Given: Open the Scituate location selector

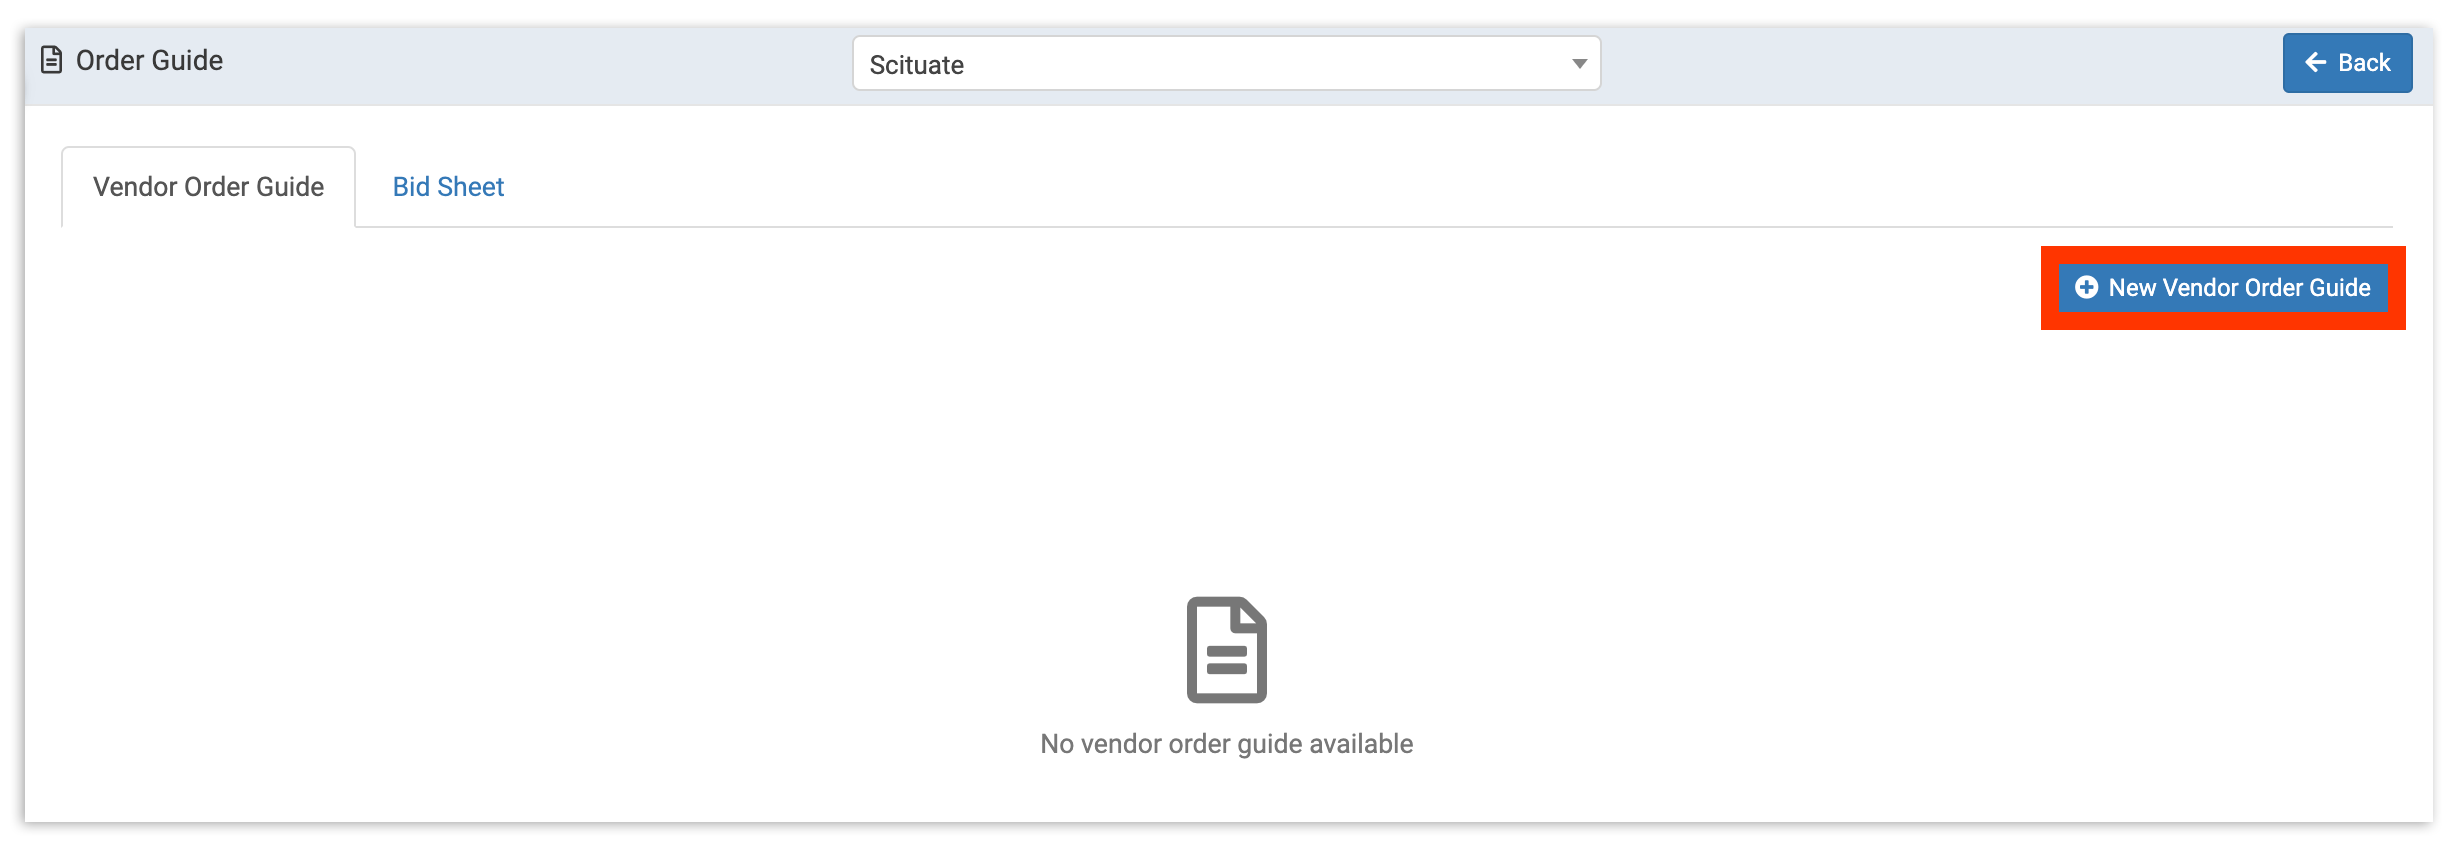Looking at the screenshot, I should pos(1227,64).
